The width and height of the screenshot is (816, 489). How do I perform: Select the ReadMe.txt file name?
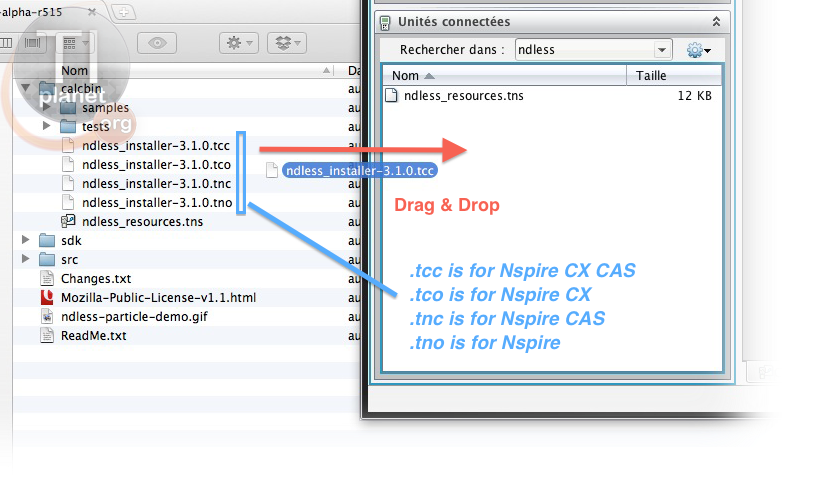(94, 336)
